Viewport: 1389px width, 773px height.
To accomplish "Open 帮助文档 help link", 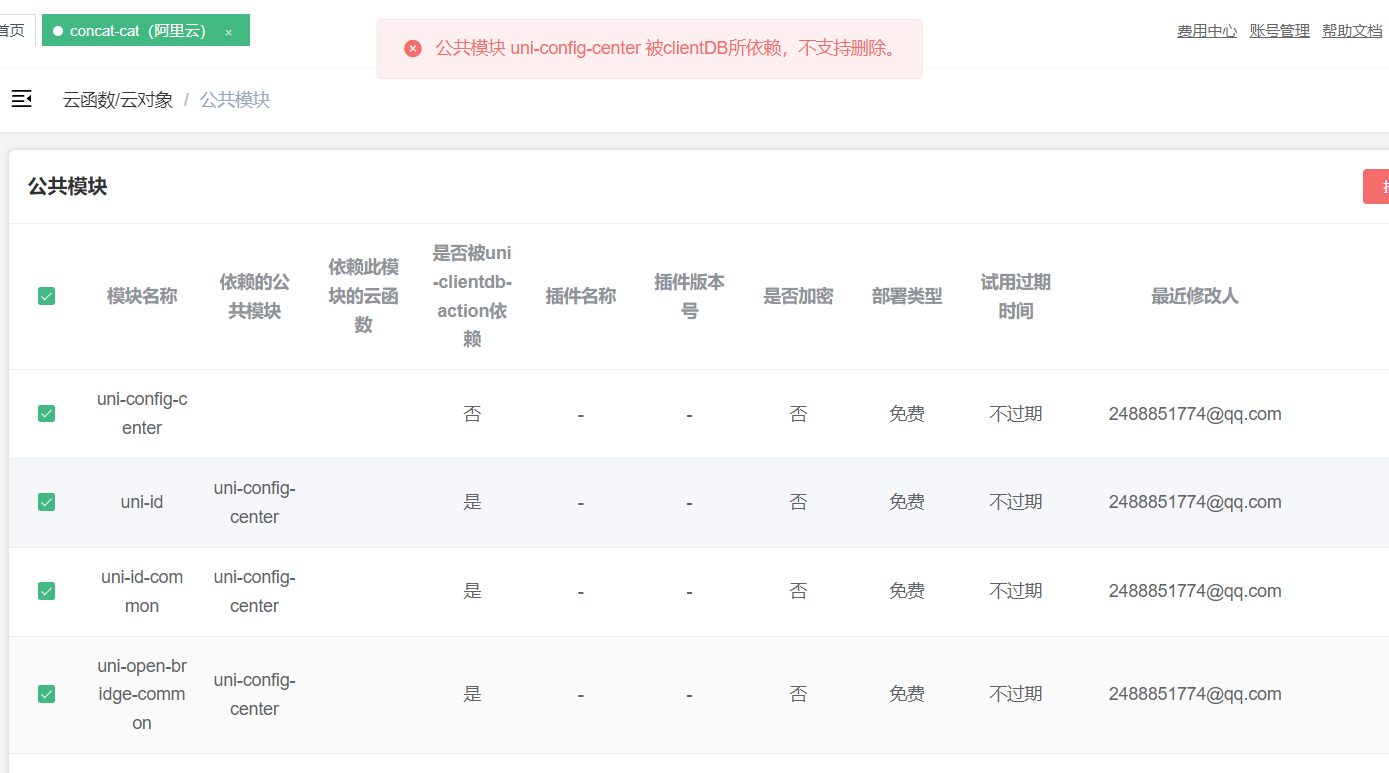I will coord(1352,31).
